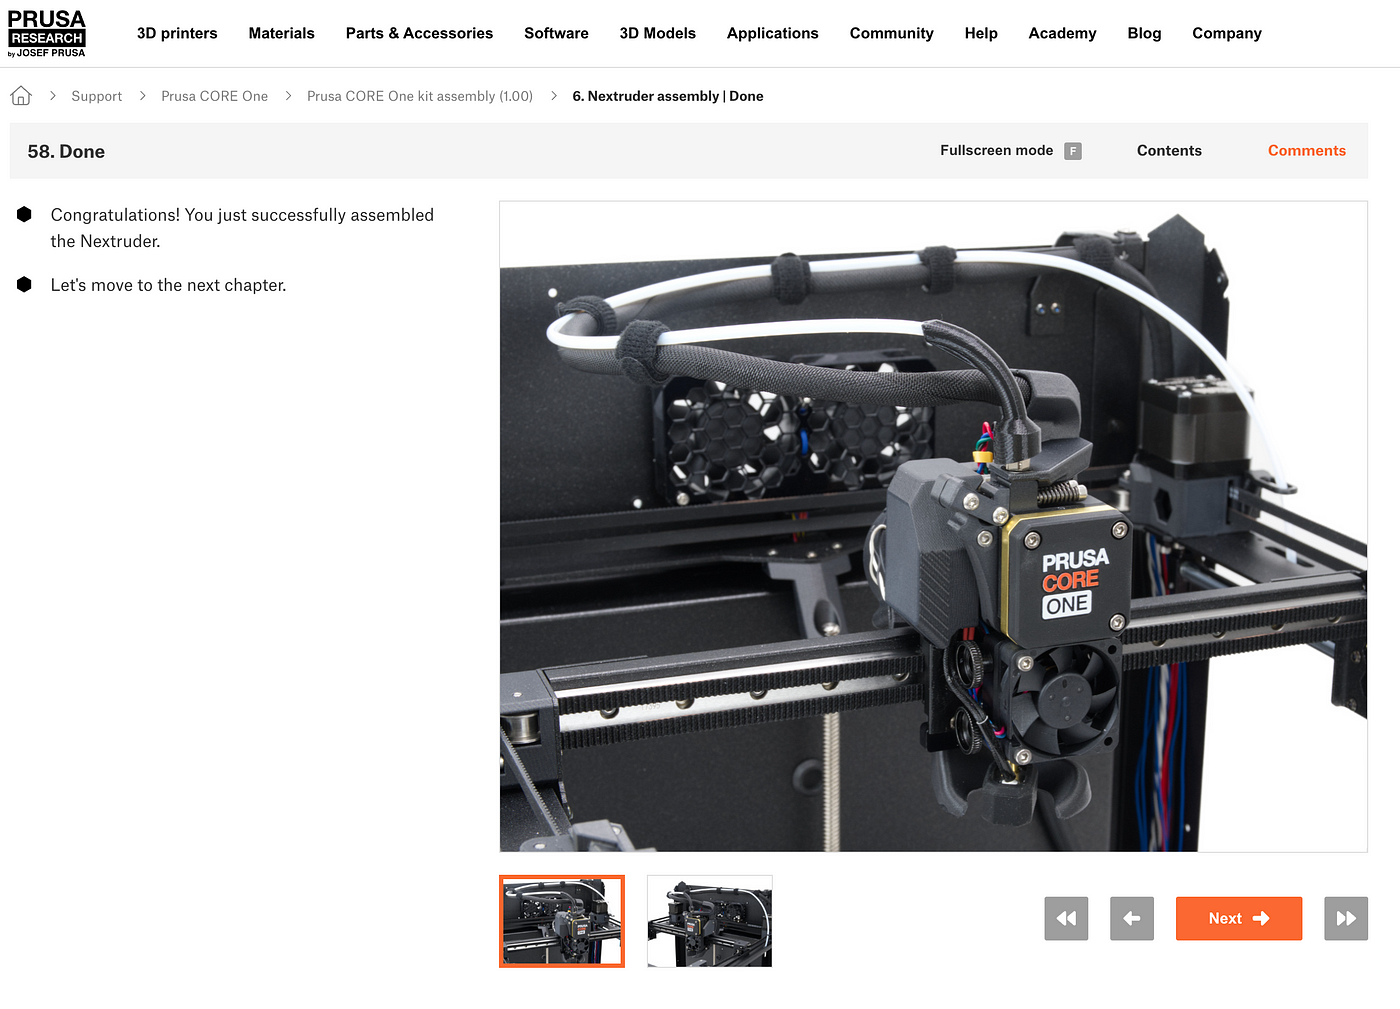
Task: Open the Software menu
Action: [556, 33]
